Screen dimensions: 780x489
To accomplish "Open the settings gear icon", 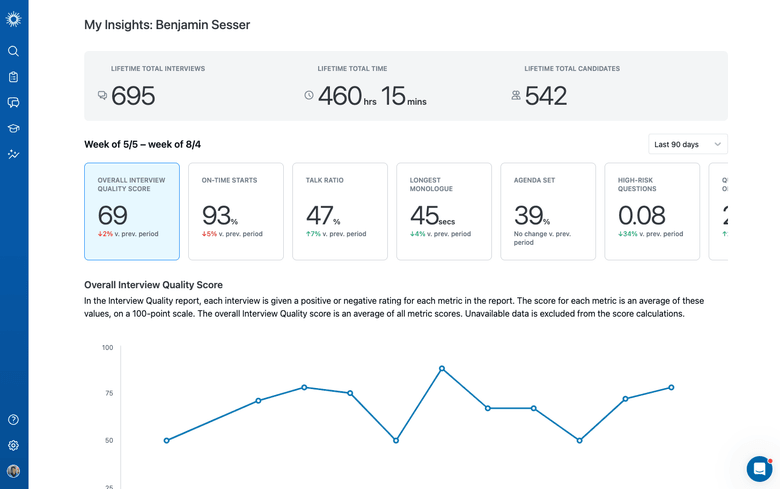I will [x=13, y=446].
